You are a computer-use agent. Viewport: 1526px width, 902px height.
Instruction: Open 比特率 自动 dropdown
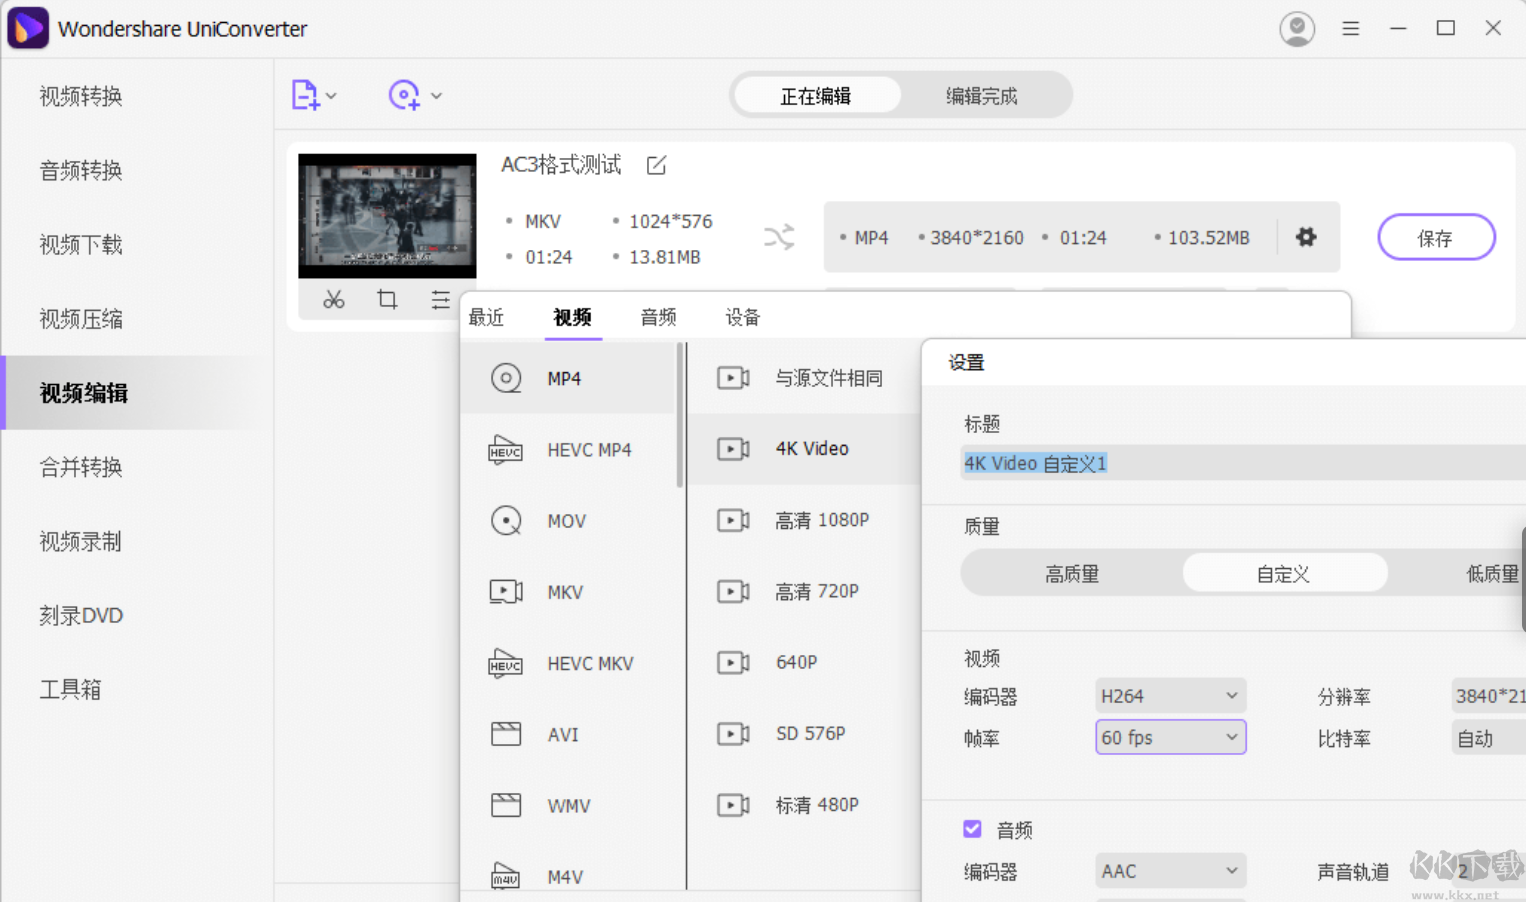1488,738
